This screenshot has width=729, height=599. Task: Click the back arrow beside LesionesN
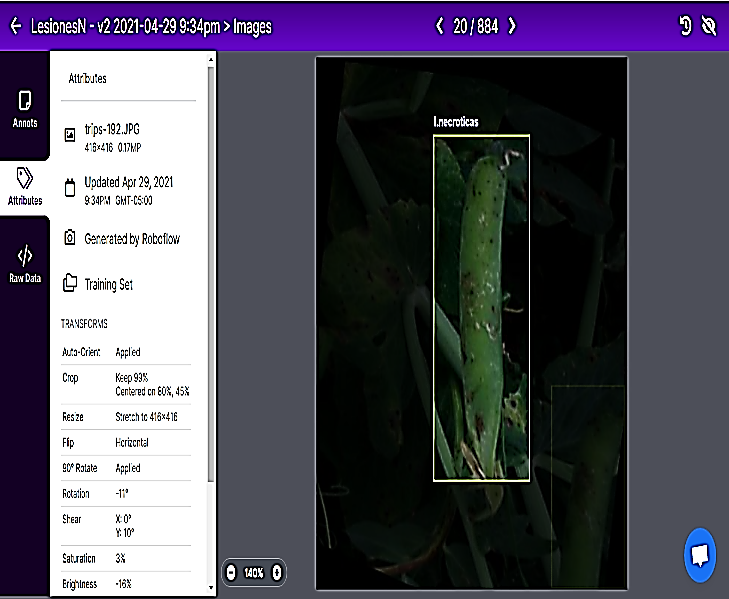pos(15,27)
